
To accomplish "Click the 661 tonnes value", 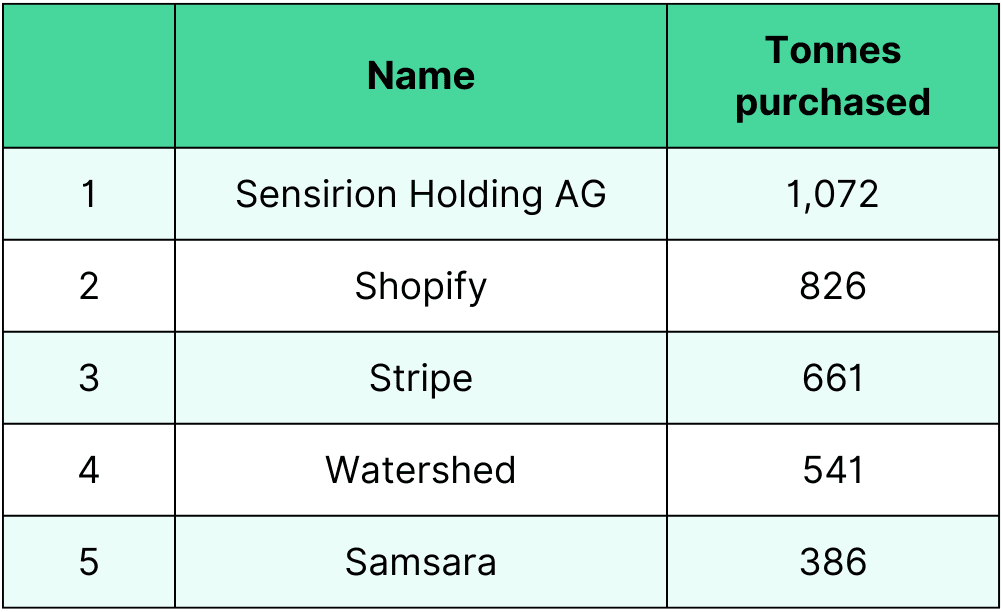I will 833,378.
